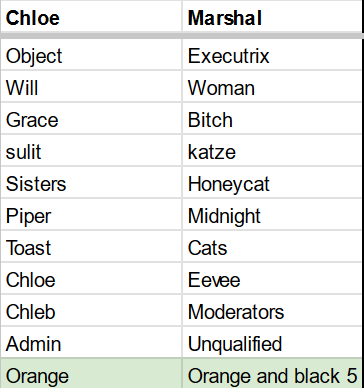Select the Moderators cell

pos(273,310)
